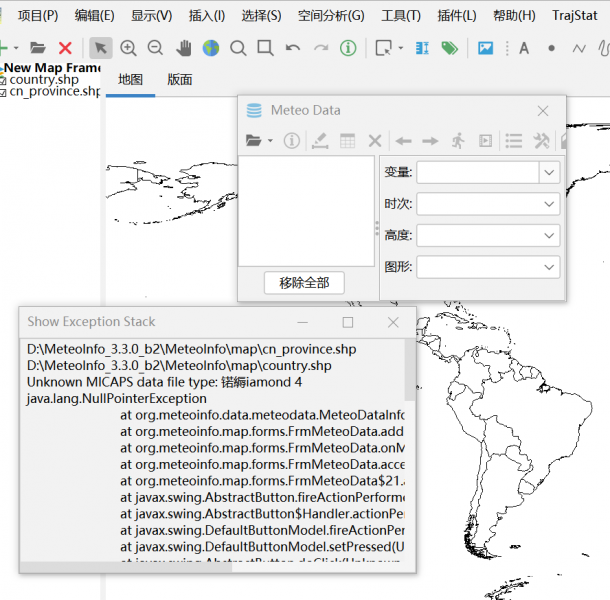The width and height of the screenshot is (610, 600).
Task: Open the 空间分析(G) menu
Action: point(330,16)
